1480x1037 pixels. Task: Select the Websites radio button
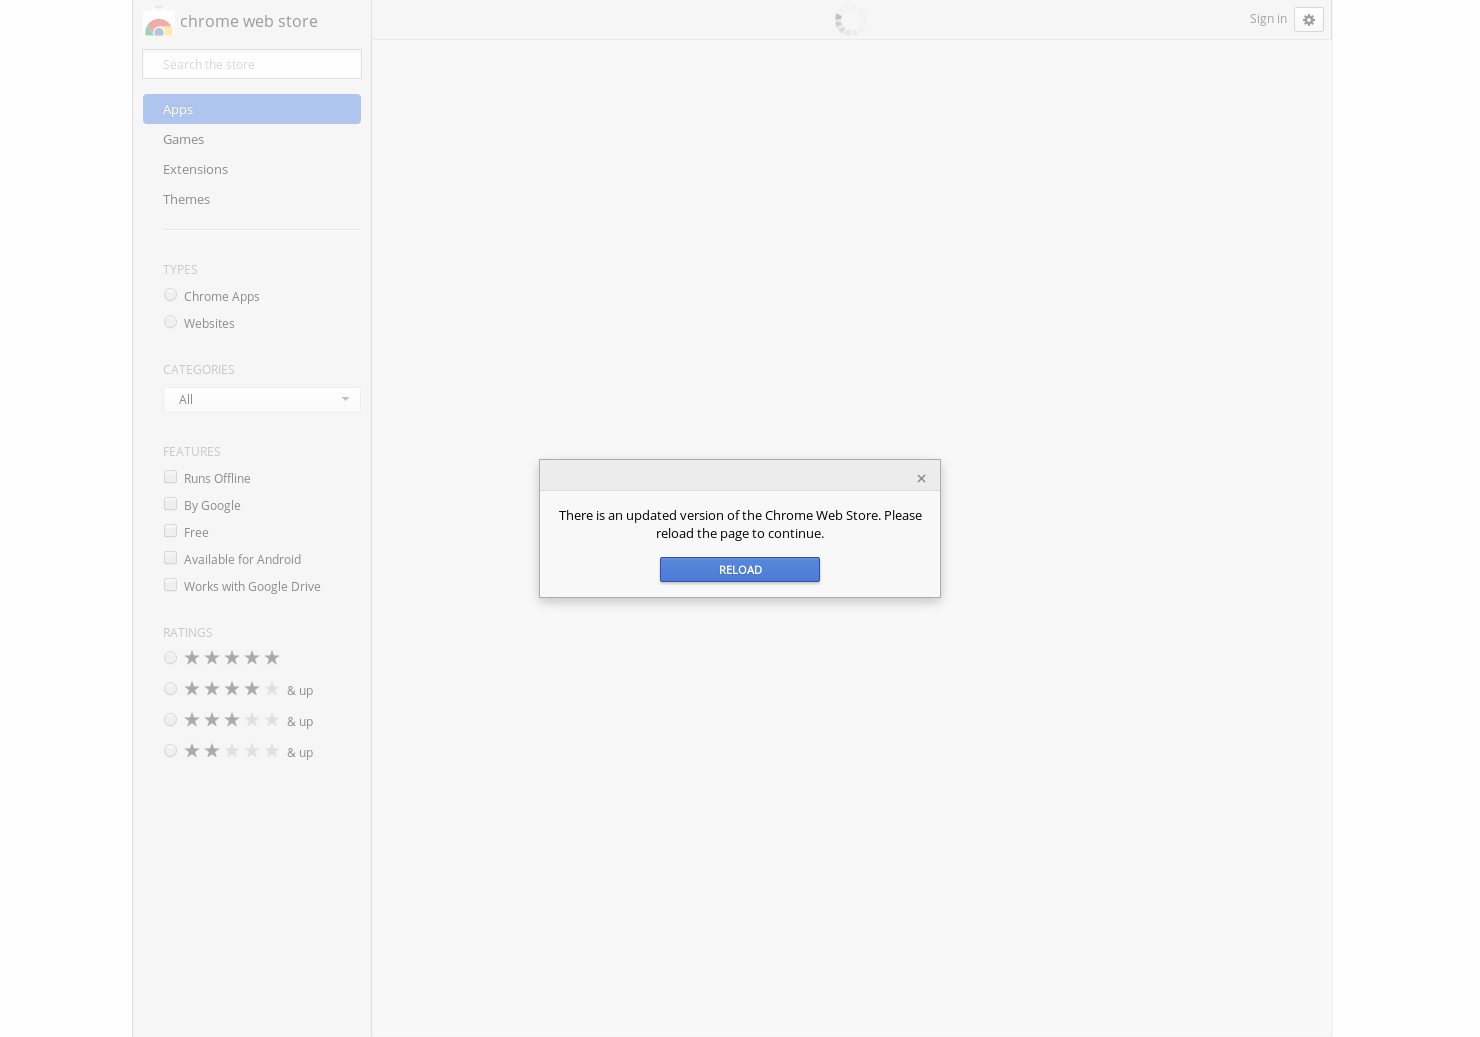pos(170,322)
